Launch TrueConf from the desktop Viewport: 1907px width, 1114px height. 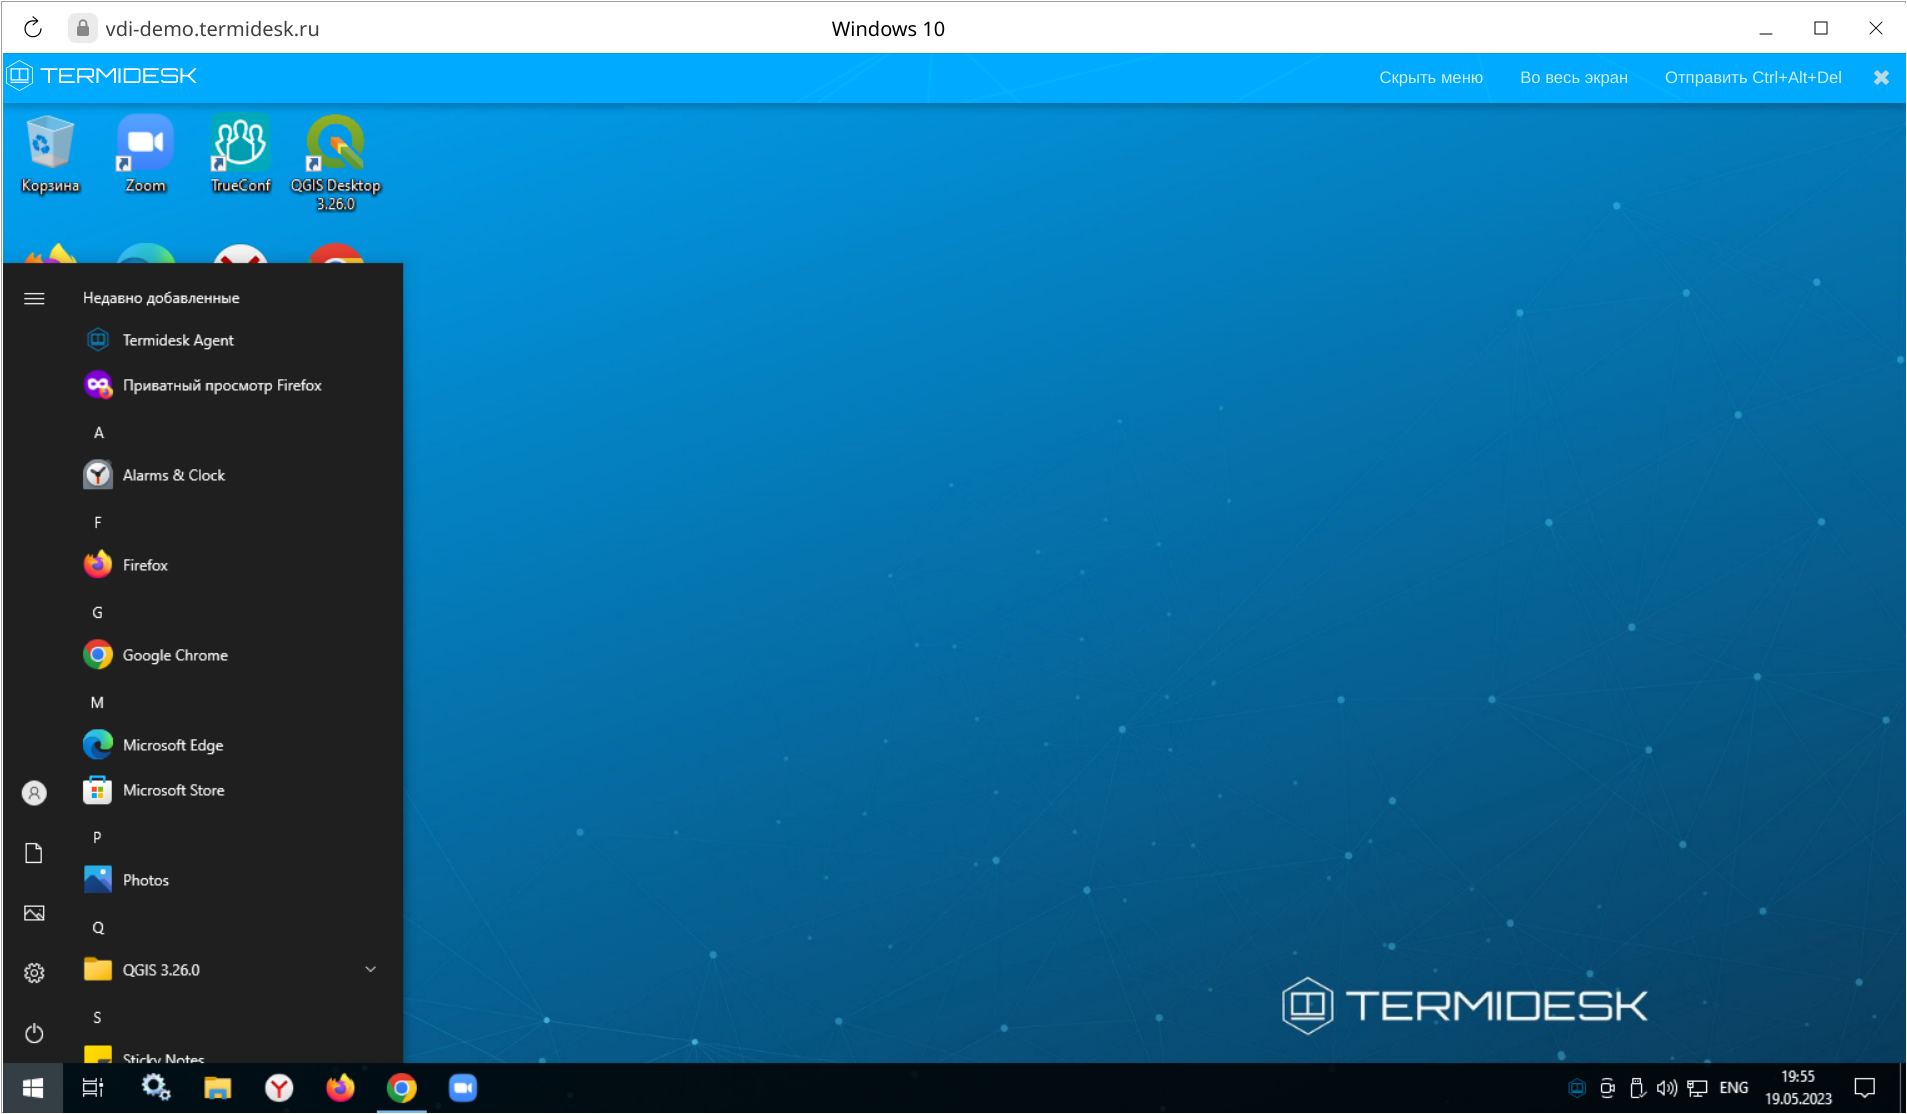coord(239,145)
